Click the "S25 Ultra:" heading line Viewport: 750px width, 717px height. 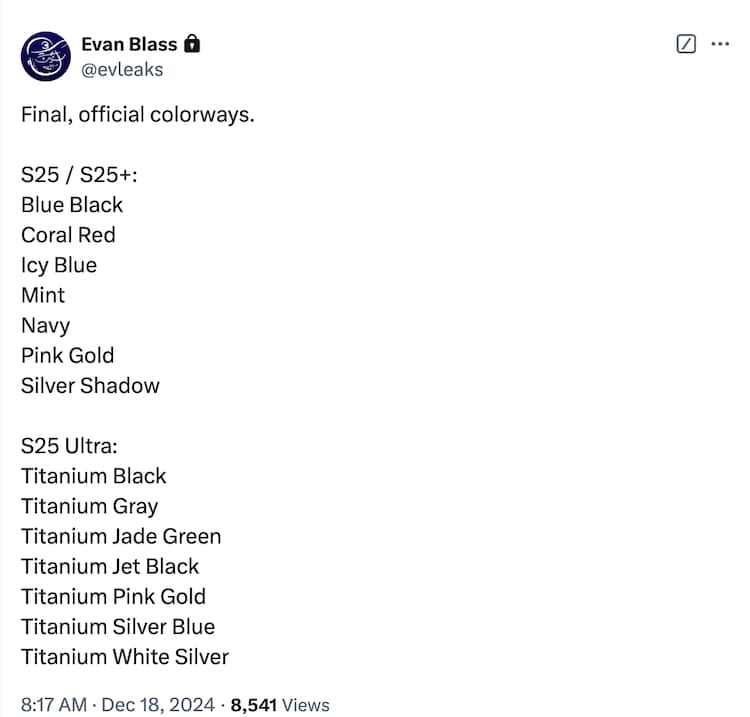pyautogui.click(x=69, y=446)
